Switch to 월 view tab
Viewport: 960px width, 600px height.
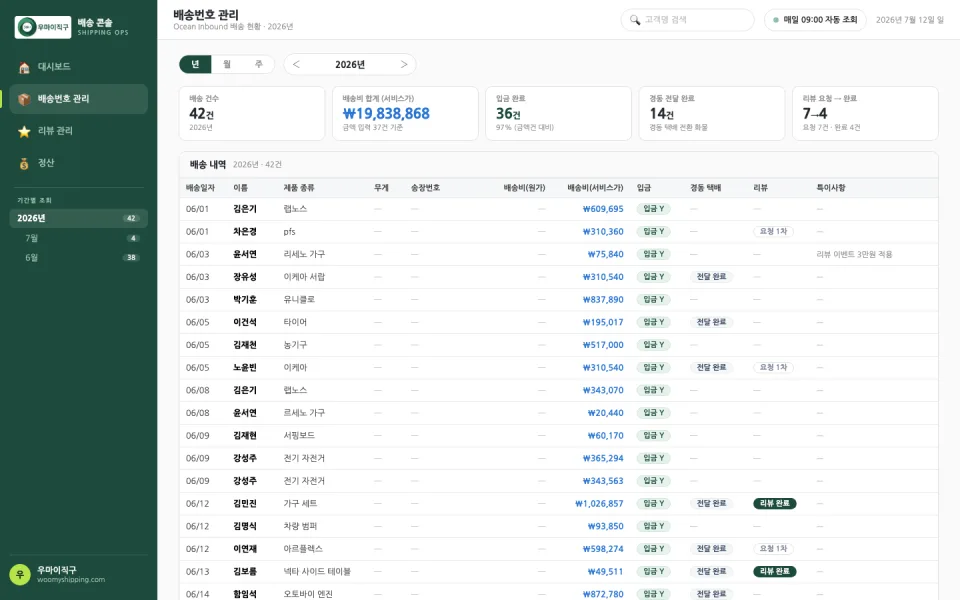click(227, 64)
